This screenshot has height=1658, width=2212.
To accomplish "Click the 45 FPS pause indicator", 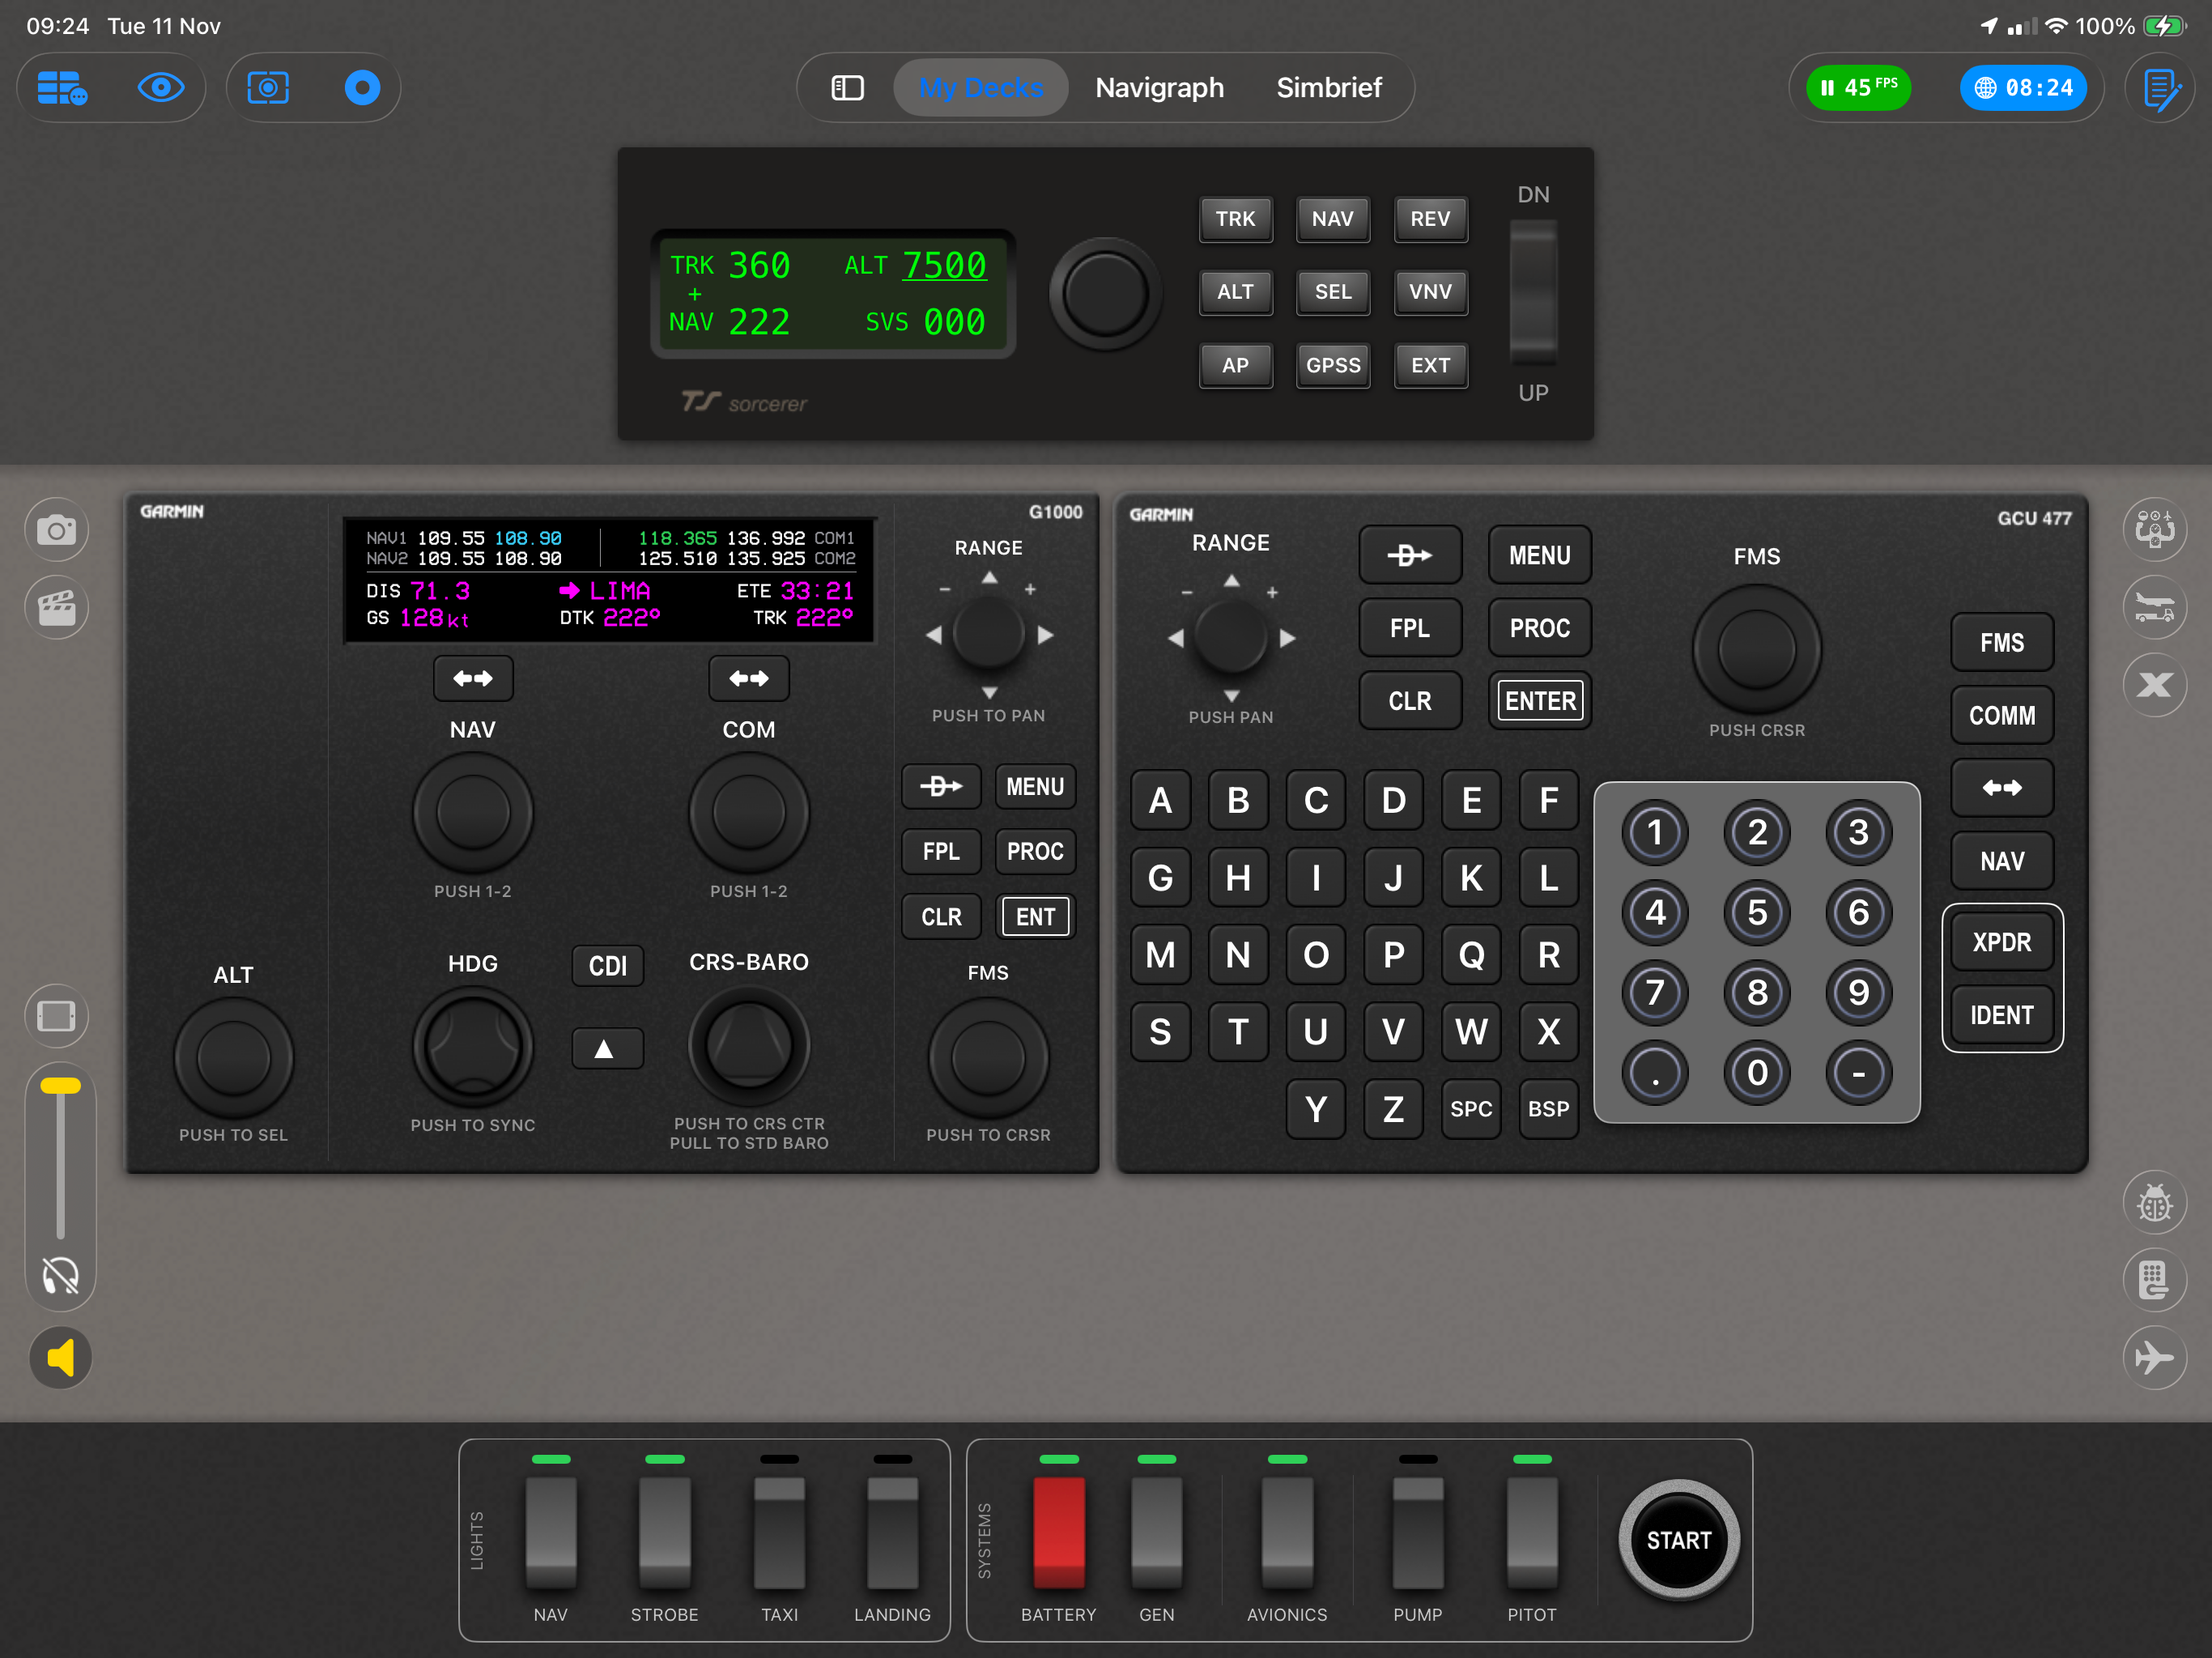I will (1859, 88).
